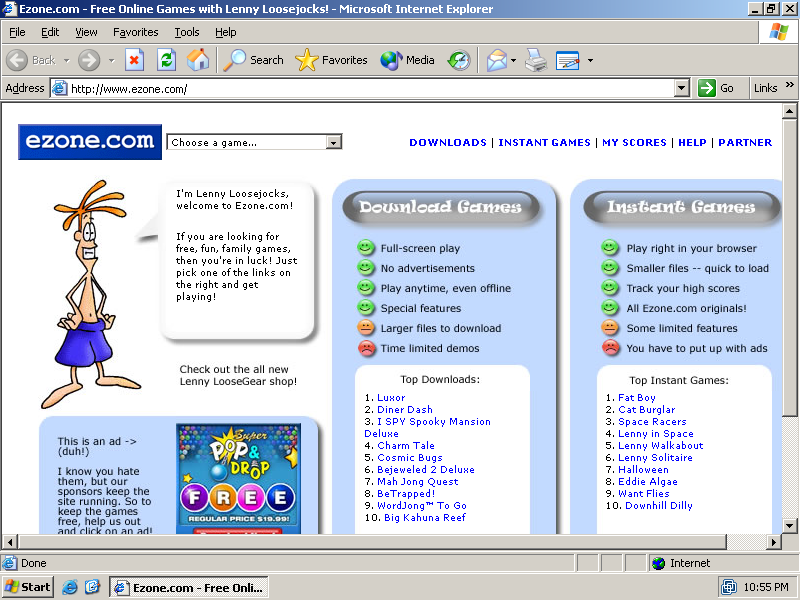Click the horizontal scrollbar left arrow

click(x=9, y=541)
